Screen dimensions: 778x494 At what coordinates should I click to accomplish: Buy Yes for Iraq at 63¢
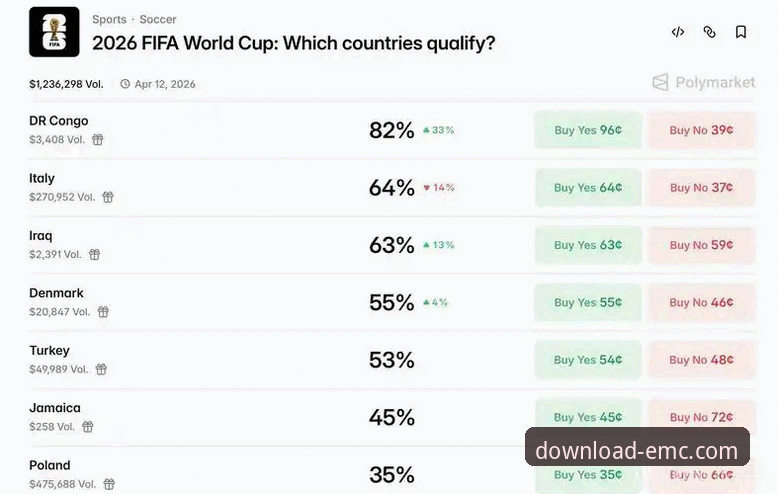point(588,245)
